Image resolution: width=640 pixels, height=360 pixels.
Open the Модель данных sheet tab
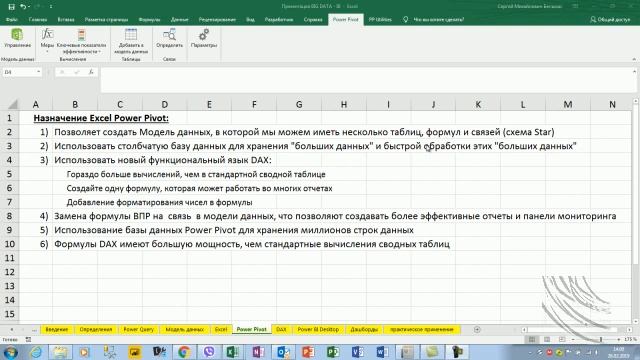184,329
